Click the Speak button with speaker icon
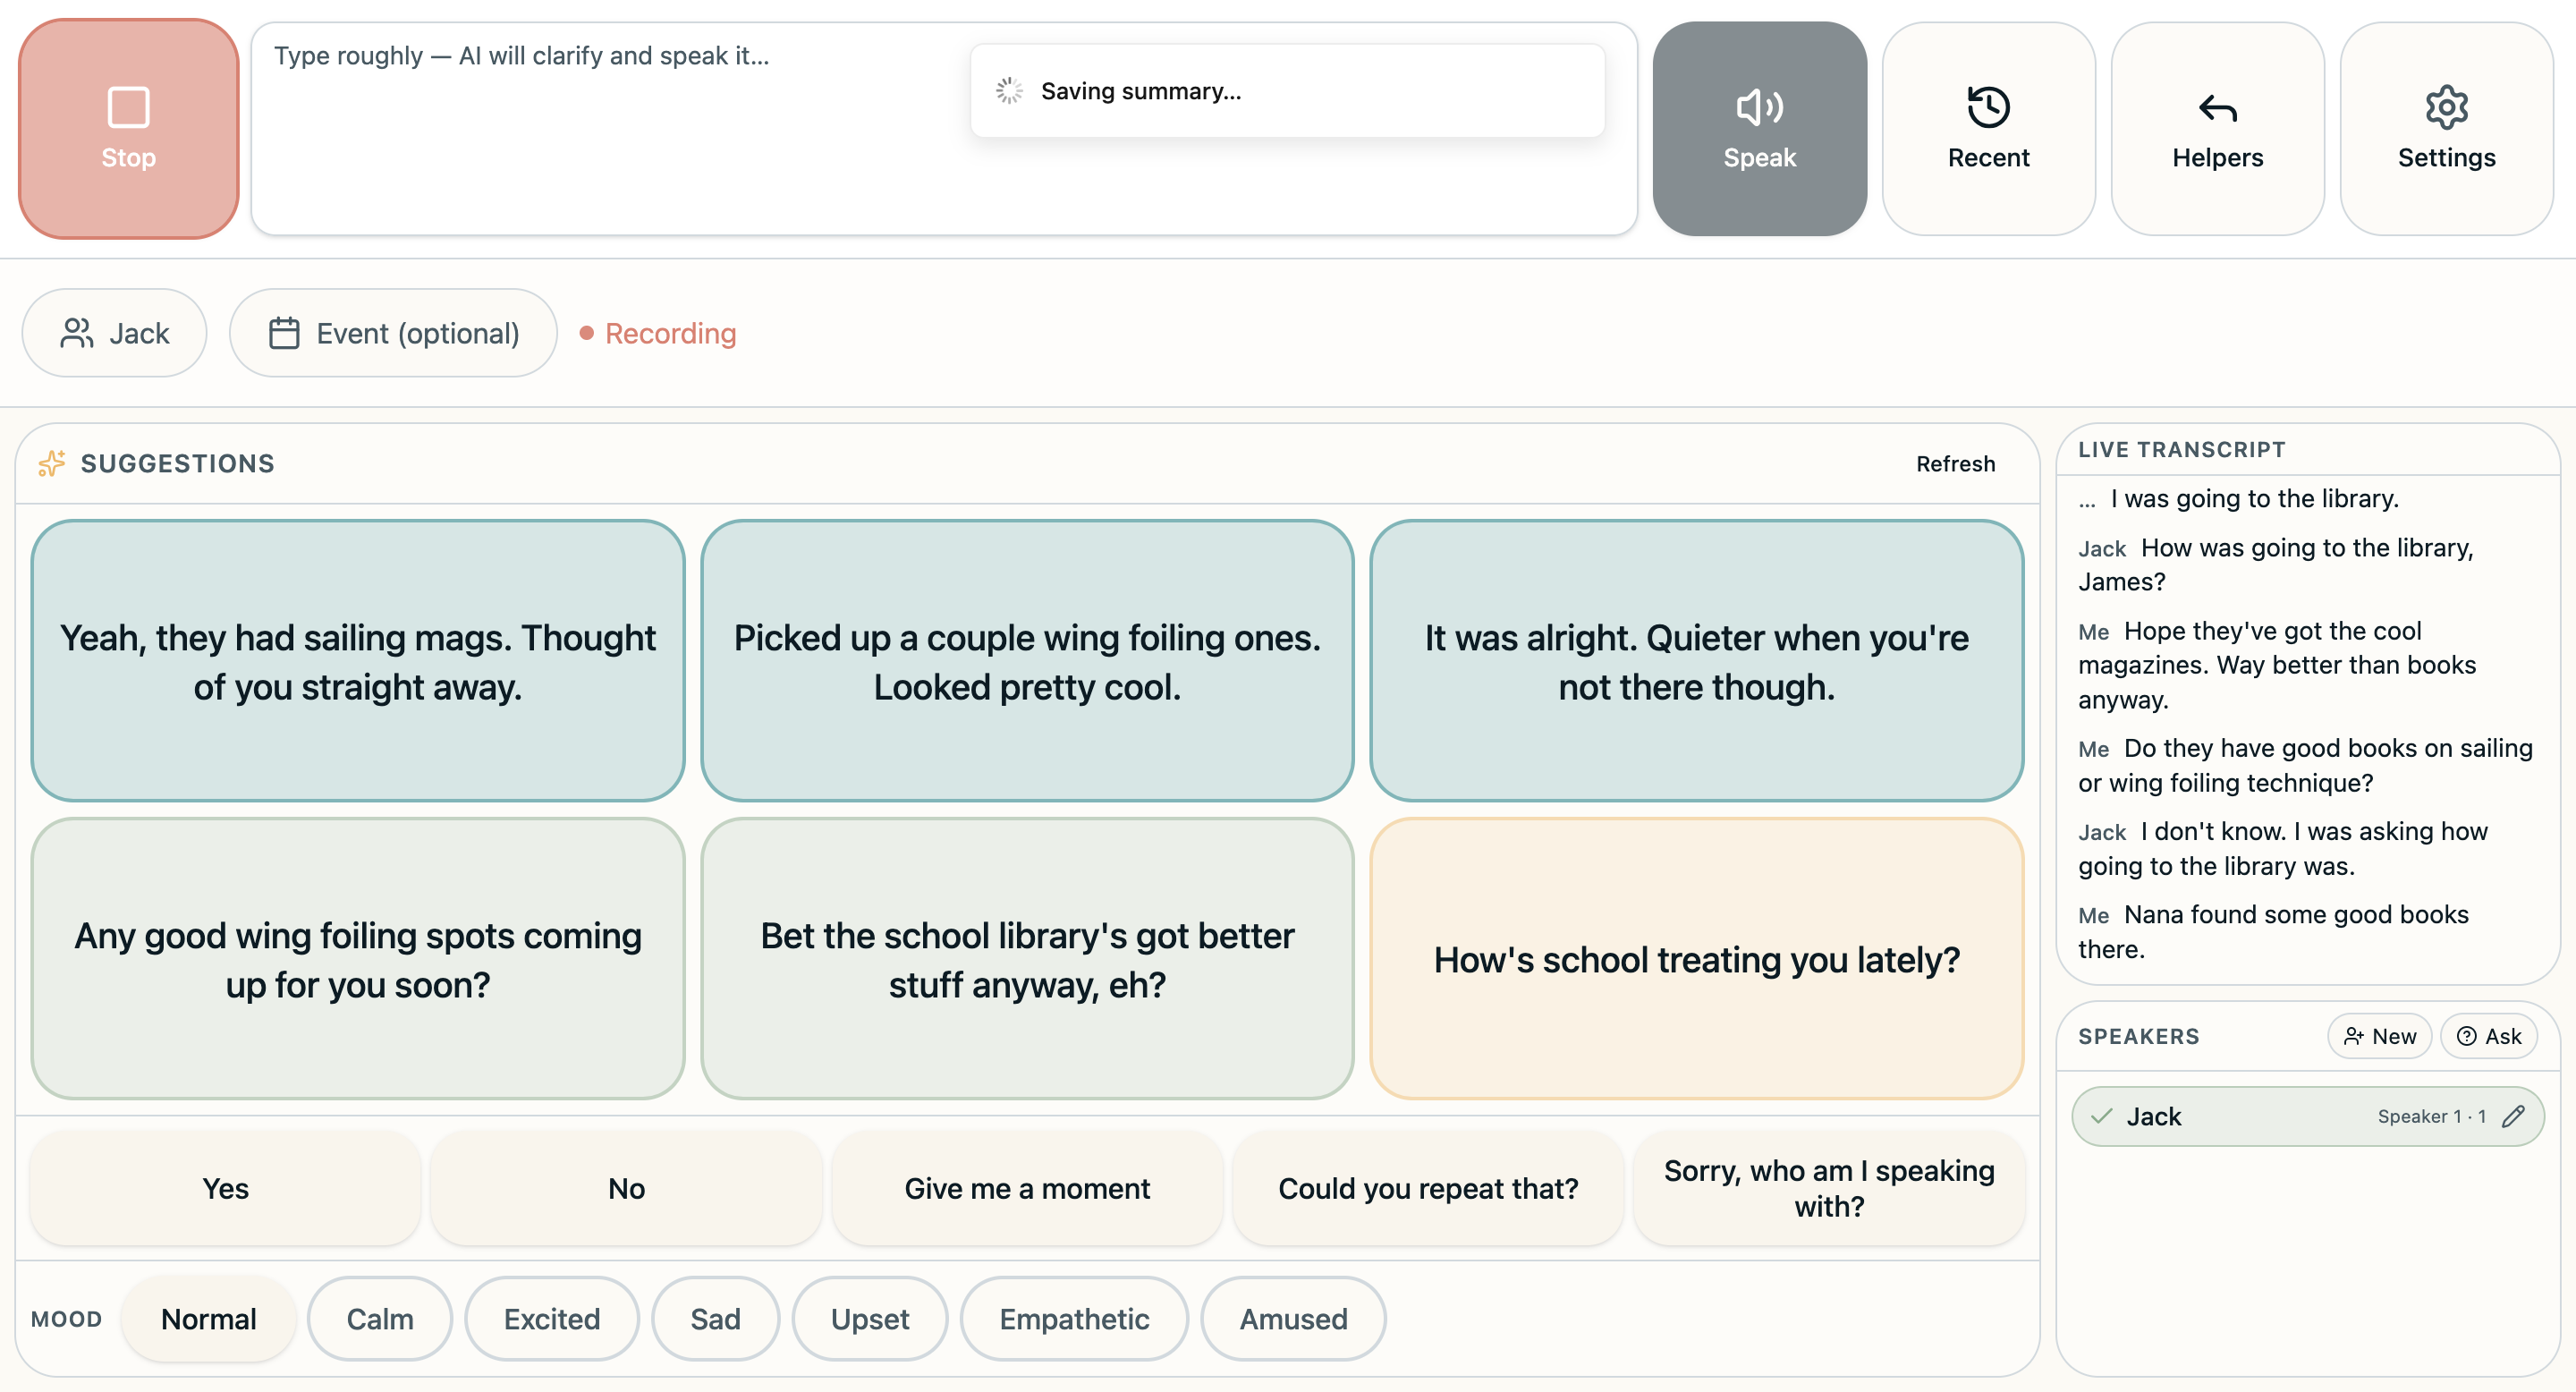The image size is (2576, 1392). tap(1759, 129)
